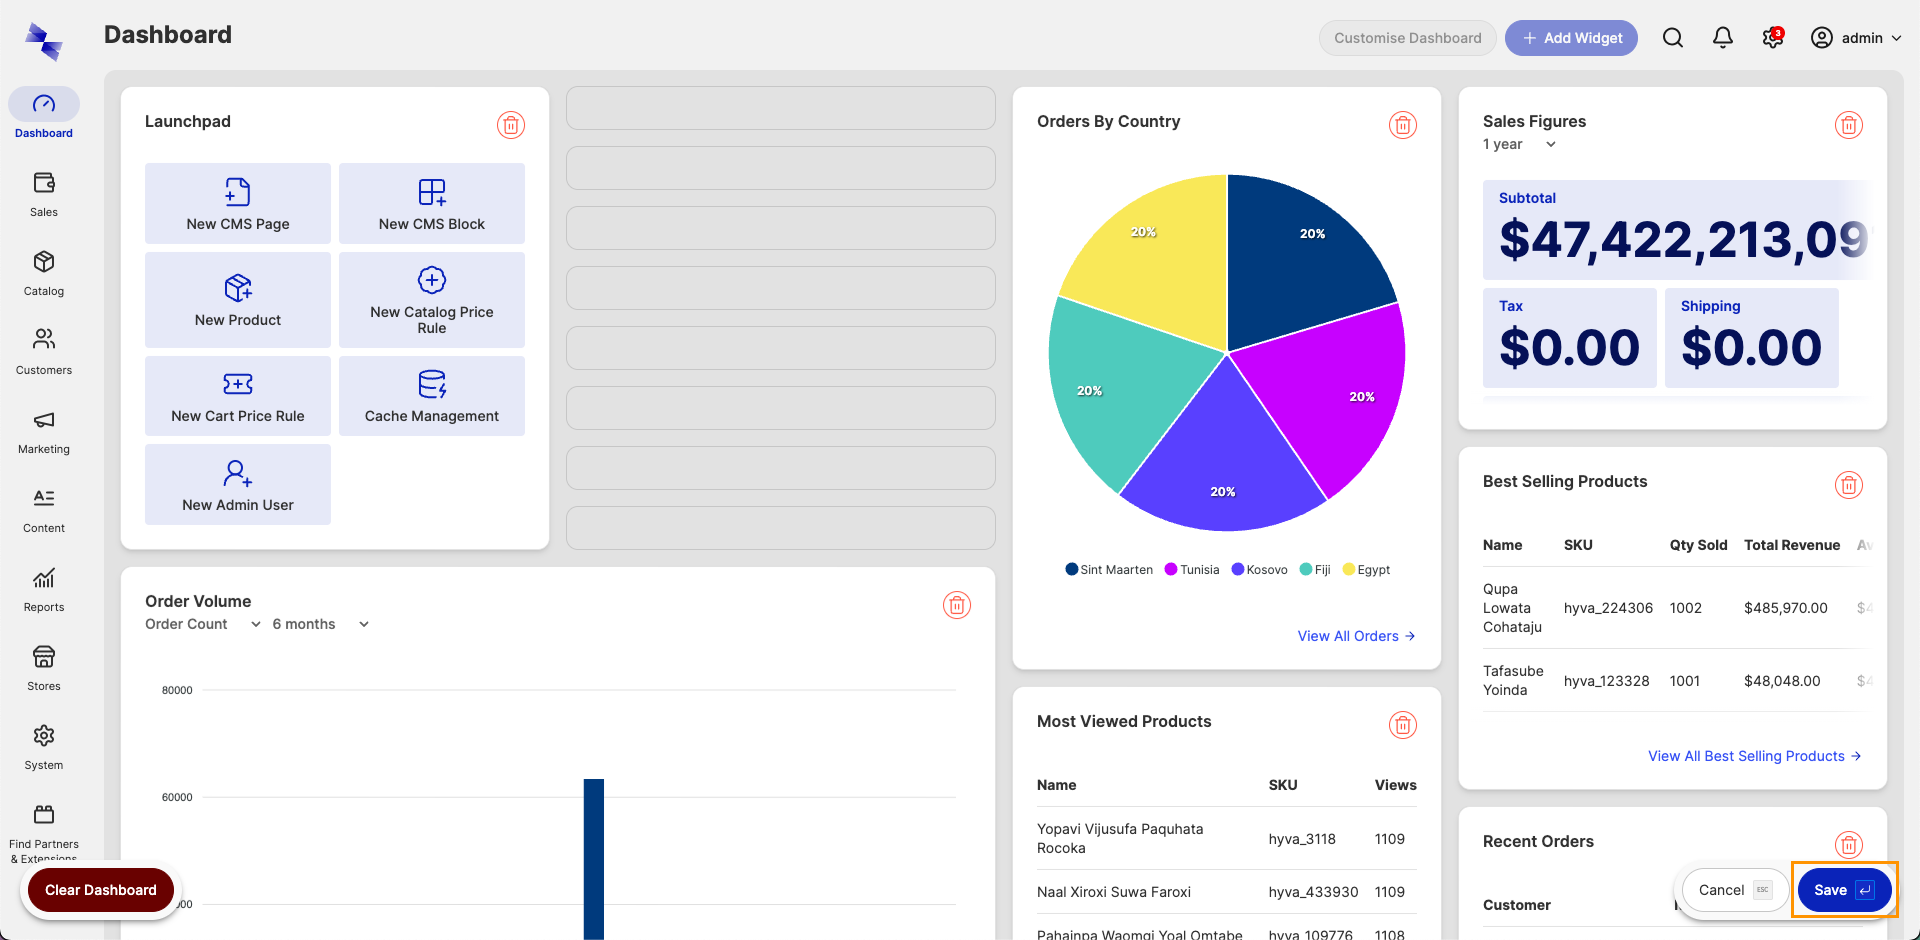The image size is (1920, 940).
Task: Toggle the Egypt legend entry
Action: click(x=1366, y=570)
